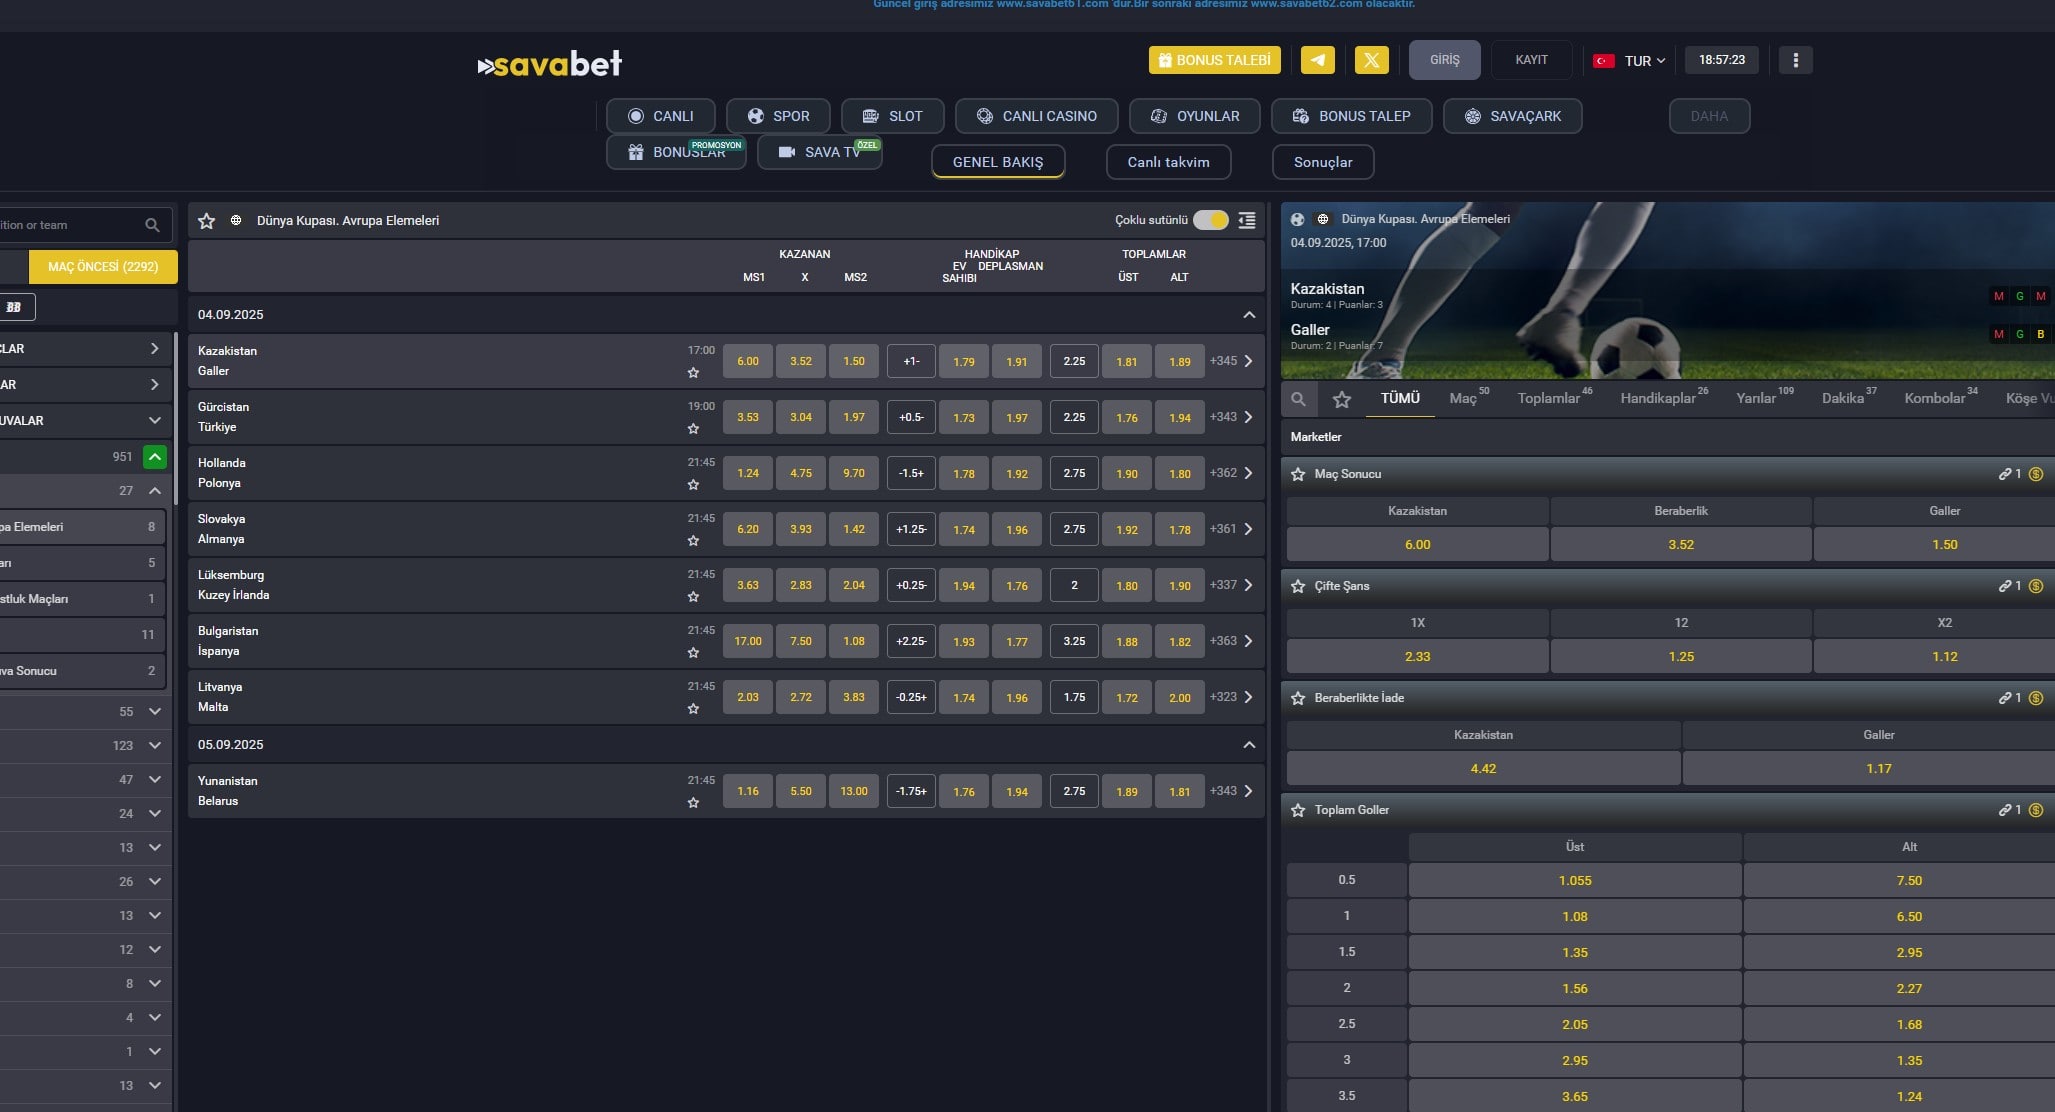The width and height of the screenshot is (2055, 1112).
Task: Collapse the 04.09.2025 date section
Action: coord(1248,315)
